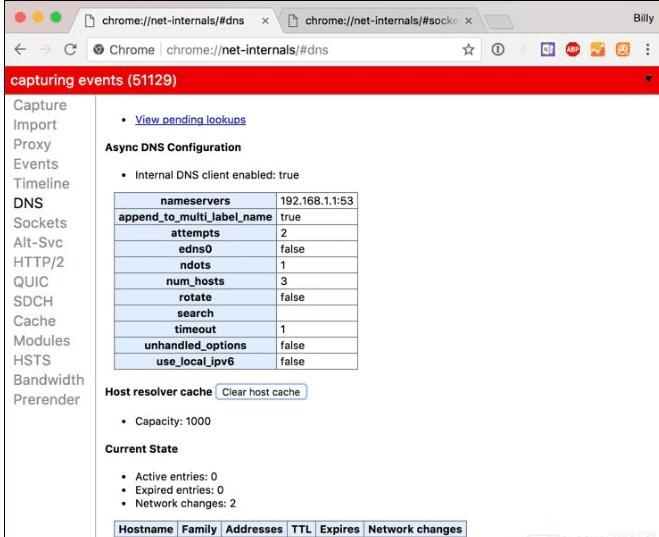Click the edns0 row label
This screenshot has width=659, height=537.
[195, 249]
